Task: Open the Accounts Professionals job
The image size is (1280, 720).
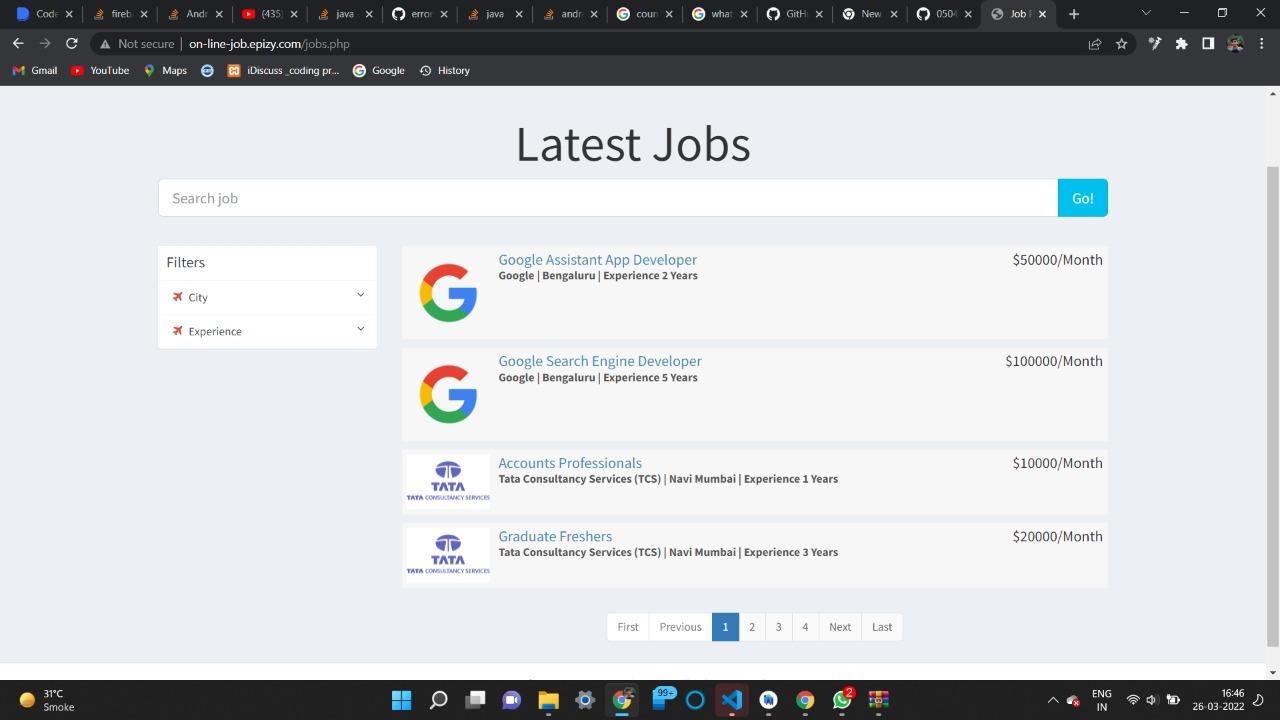Action: pos(570,463)
